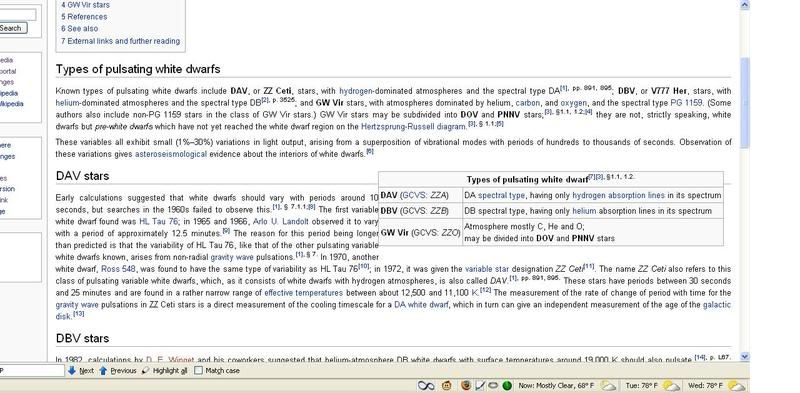Click the scrollbar down arrow
Image resolution: width=800 pixels, height=393 pixels.
pos(744,356)
